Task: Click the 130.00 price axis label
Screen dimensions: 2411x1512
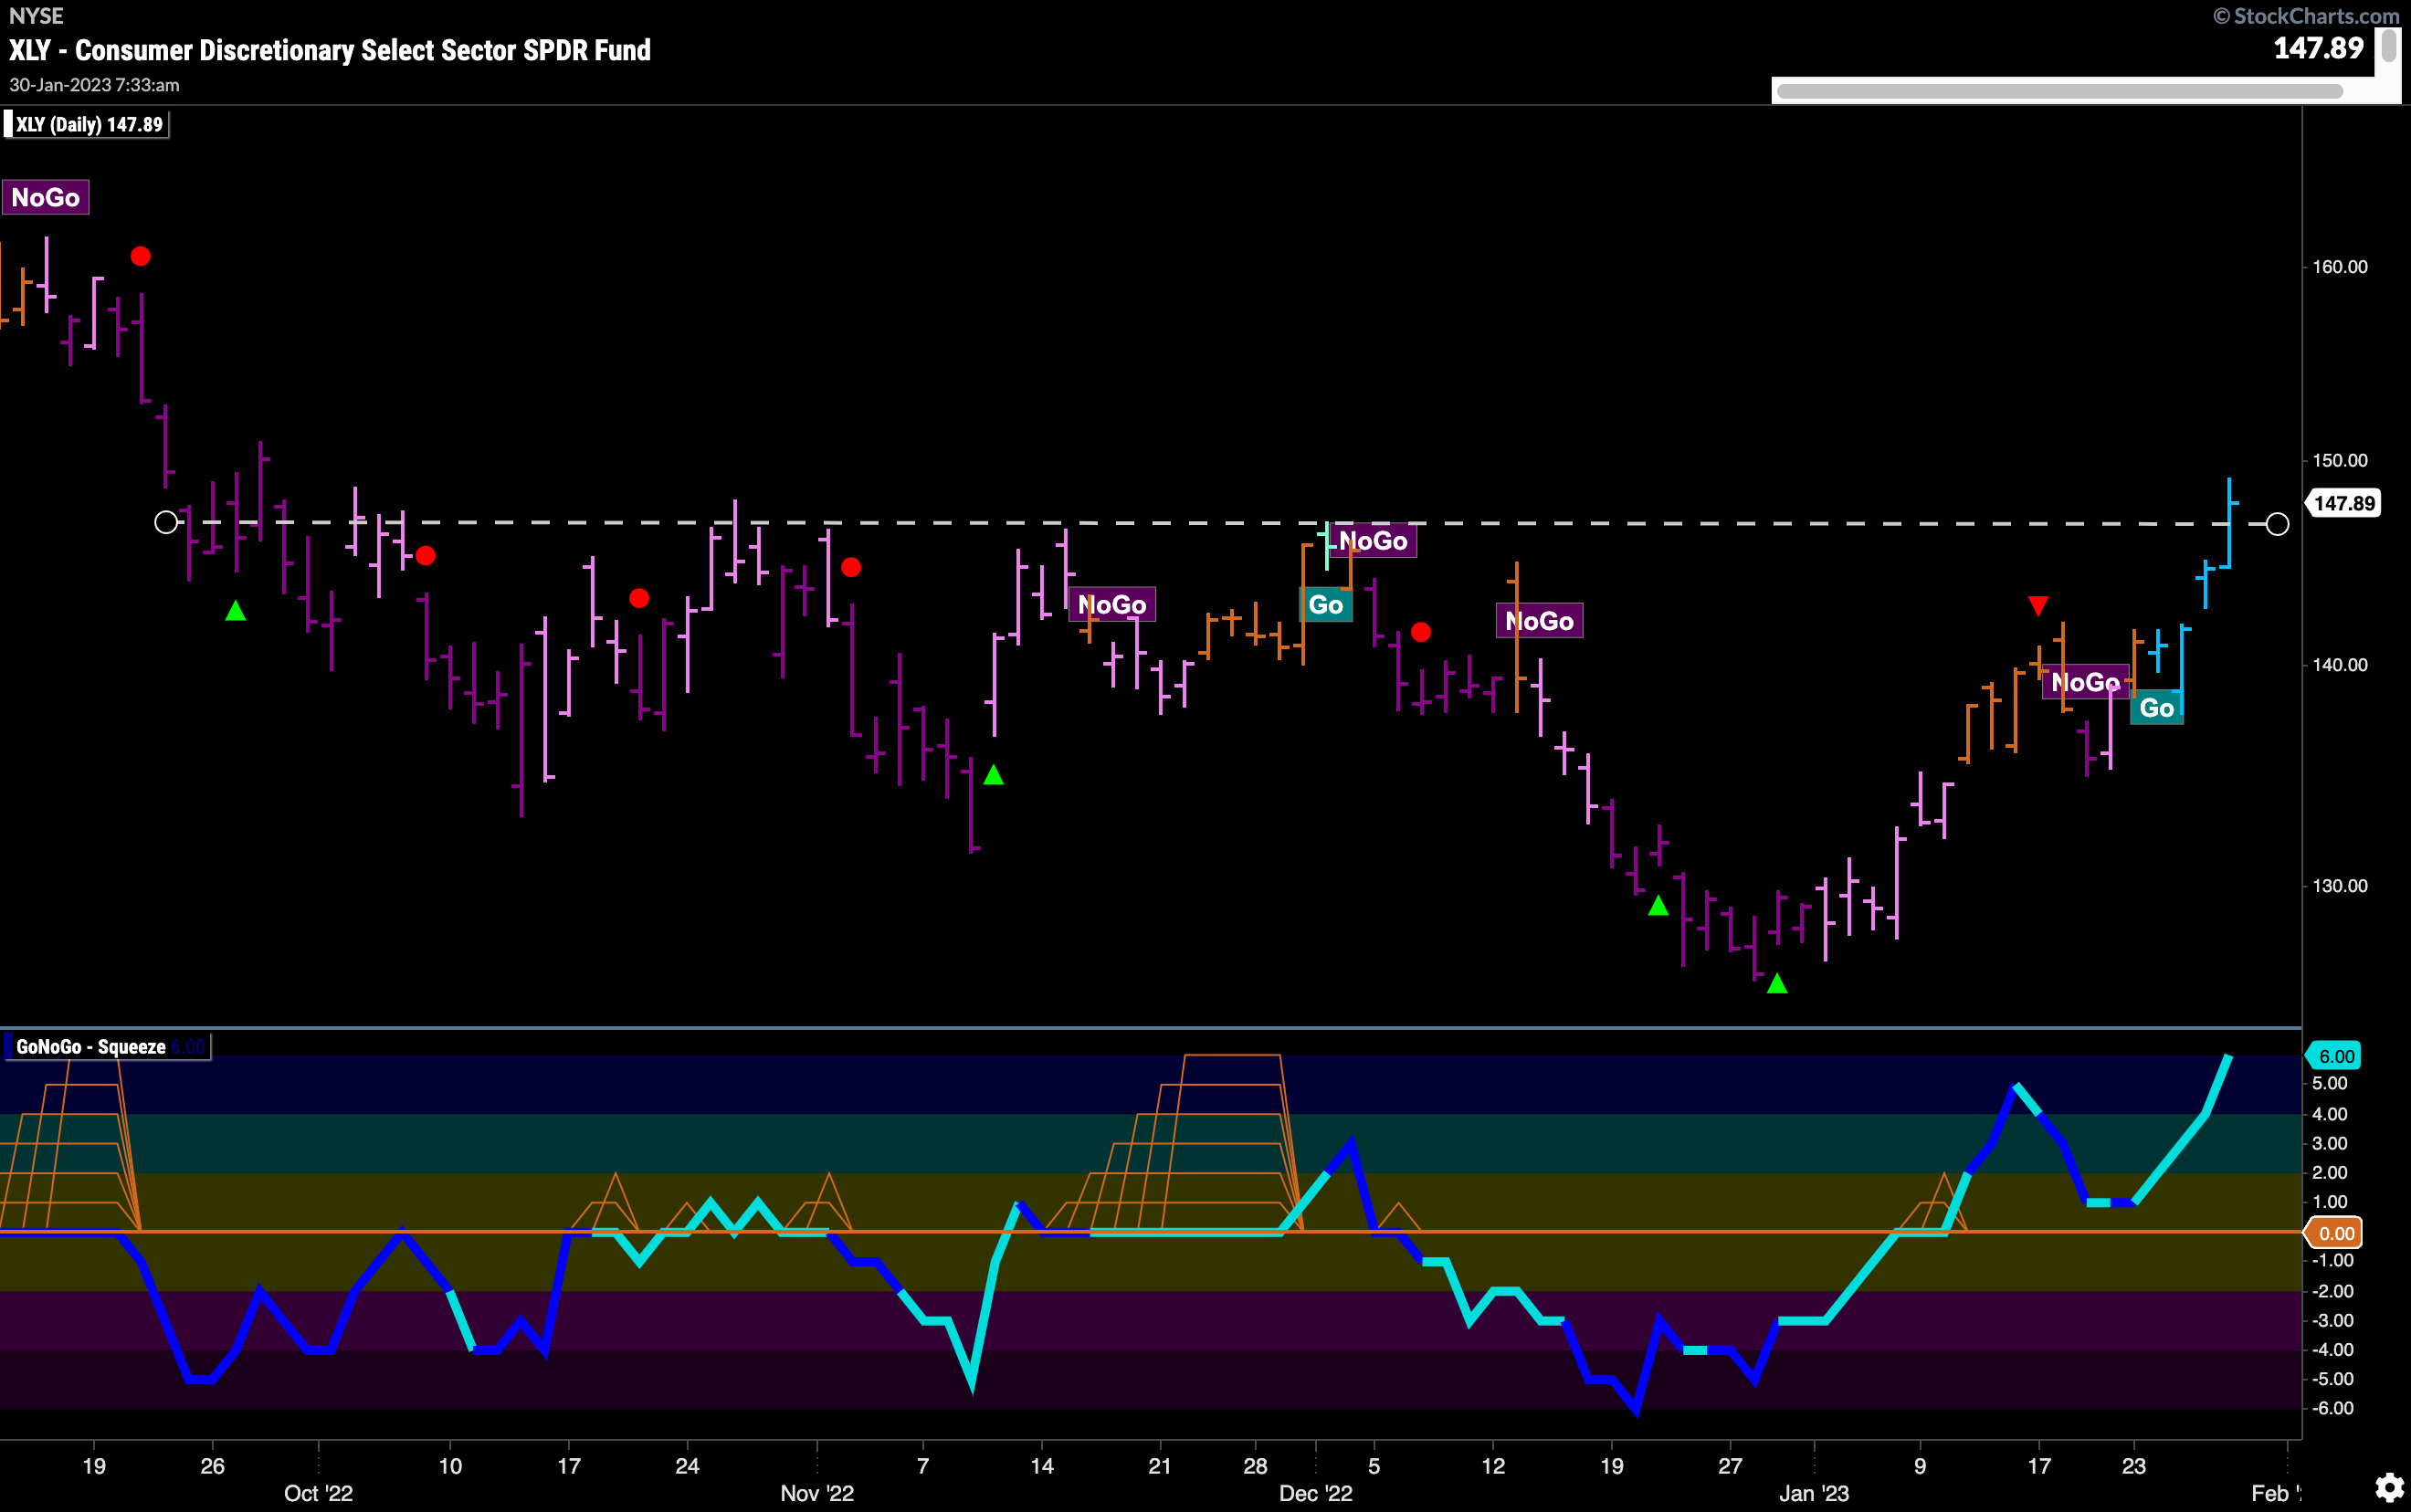Action: point(2340,886)
